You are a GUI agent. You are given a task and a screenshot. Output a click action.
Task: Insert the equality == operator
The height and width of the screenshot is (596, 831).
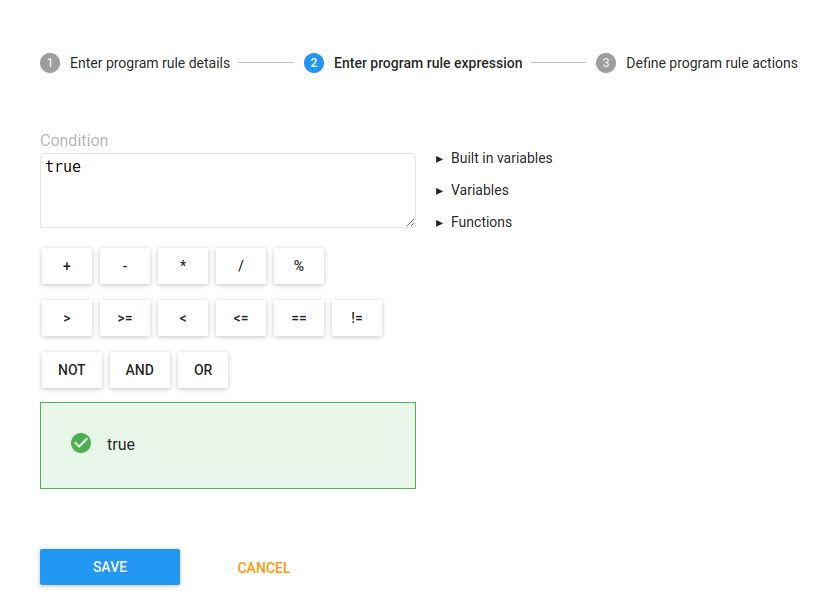tap(299, 318)
